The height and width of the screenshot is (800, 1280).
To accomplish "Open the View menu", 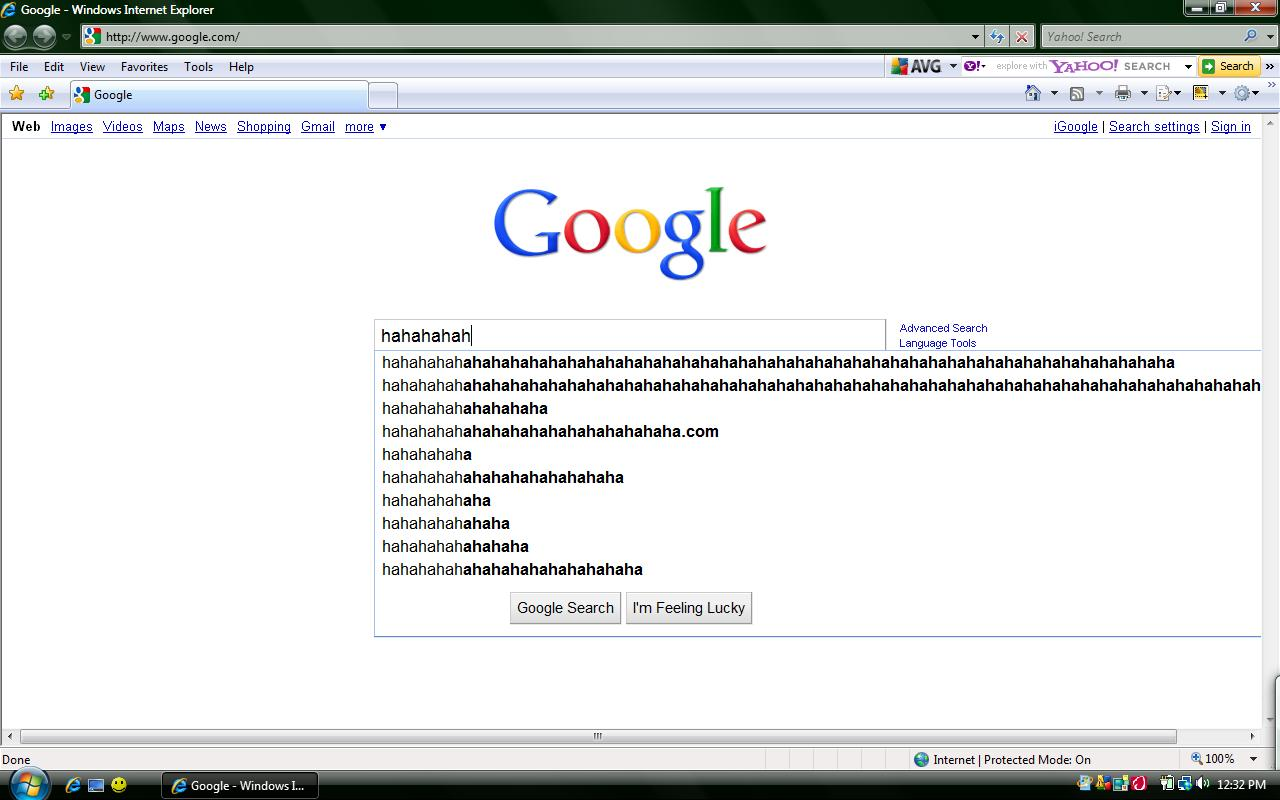I will pyautogui.click(x=92, y=66).
